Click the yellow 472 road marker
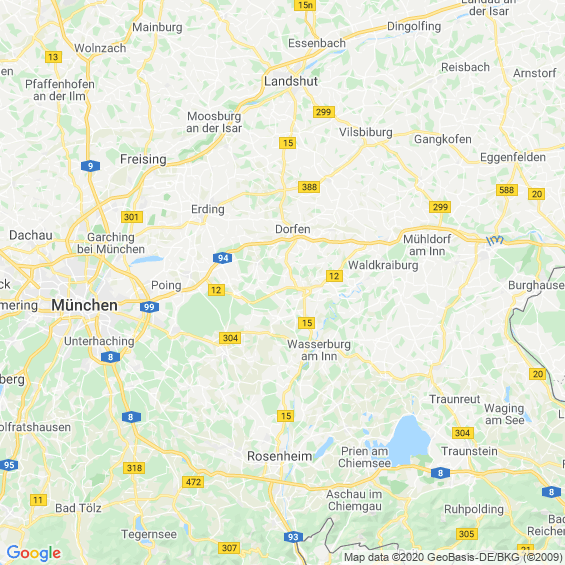The image size is (565, 565). (x=193, y=482)
